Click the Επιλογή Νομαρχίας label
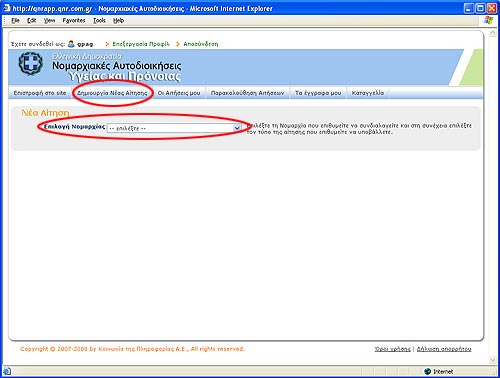This screenshot has width=500, height=378. (x=74, y=127)
